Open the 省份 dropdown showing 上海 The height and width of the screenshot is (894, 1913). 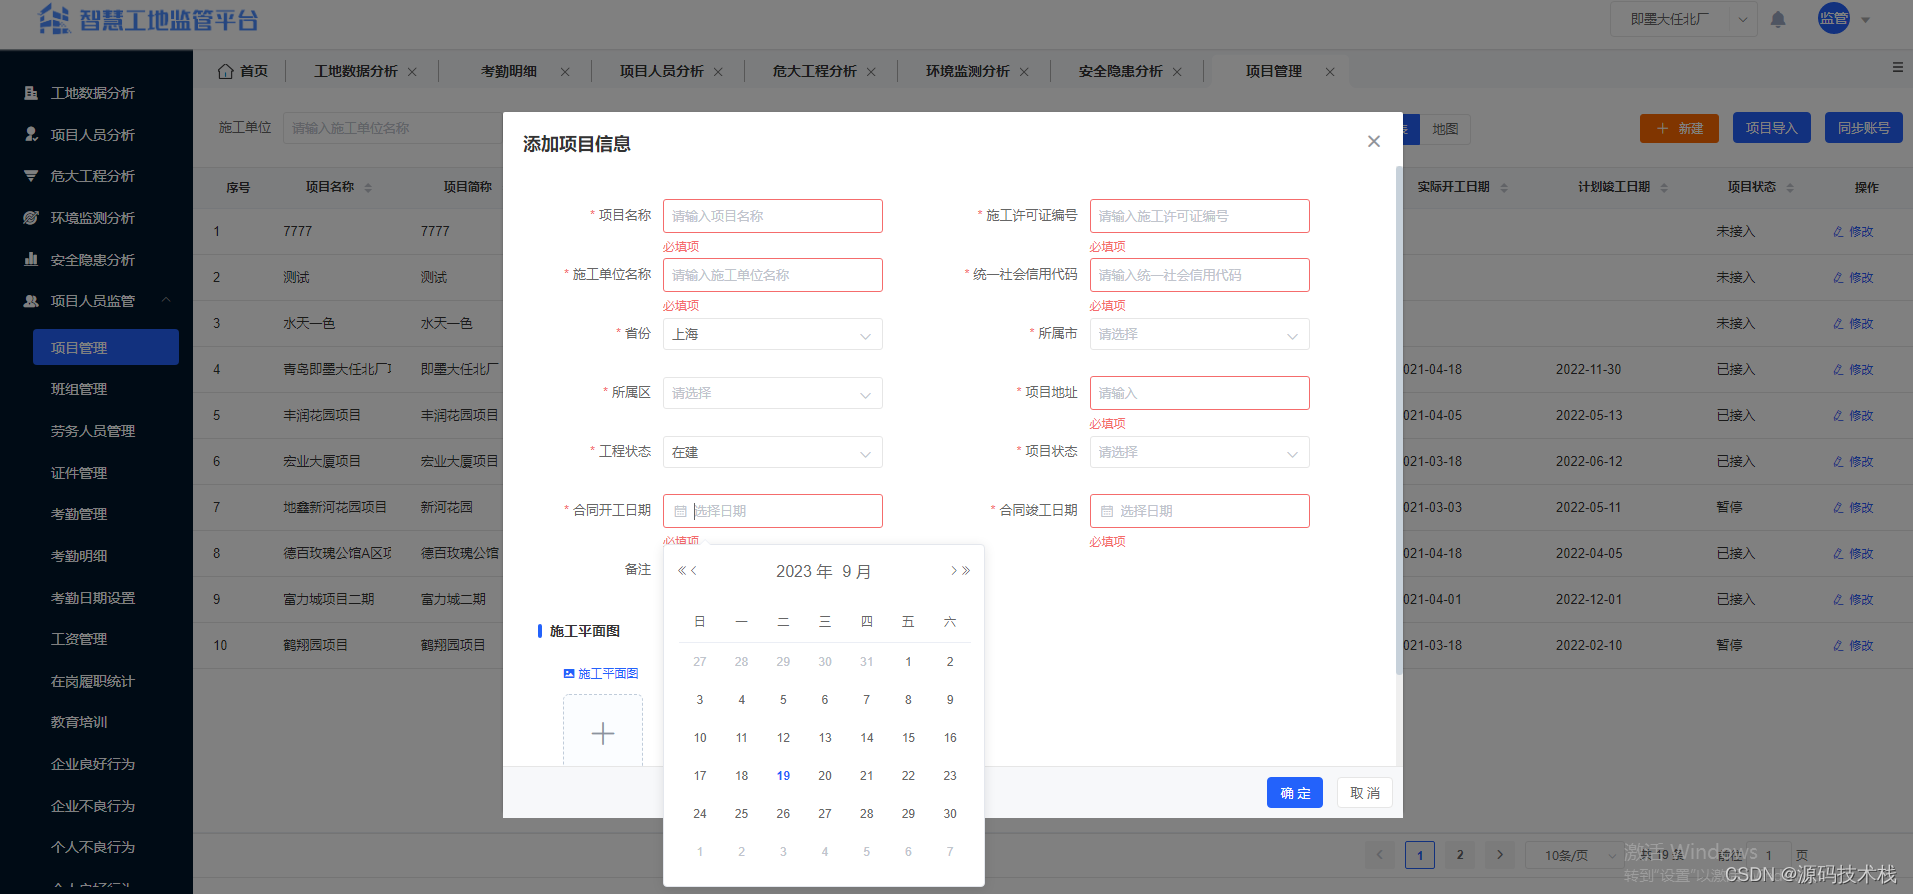click(x=772, y=334)
